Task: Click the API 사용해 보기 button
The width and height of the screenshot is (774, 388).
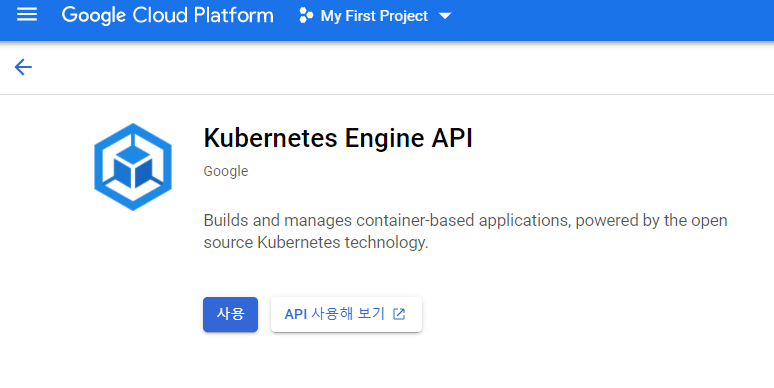Action: (x=346, y=314)
